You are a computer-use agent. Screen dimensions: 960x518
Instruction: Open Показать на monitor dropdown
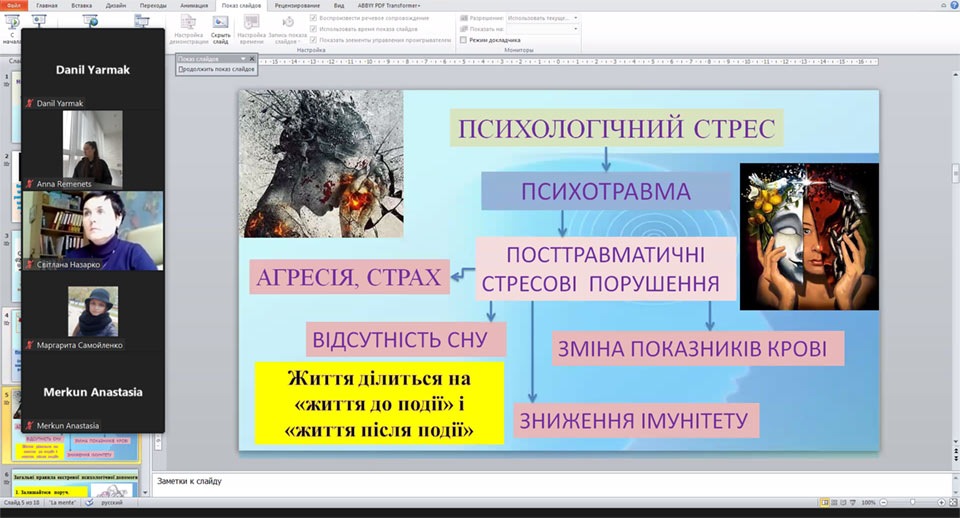coord(576,29)
